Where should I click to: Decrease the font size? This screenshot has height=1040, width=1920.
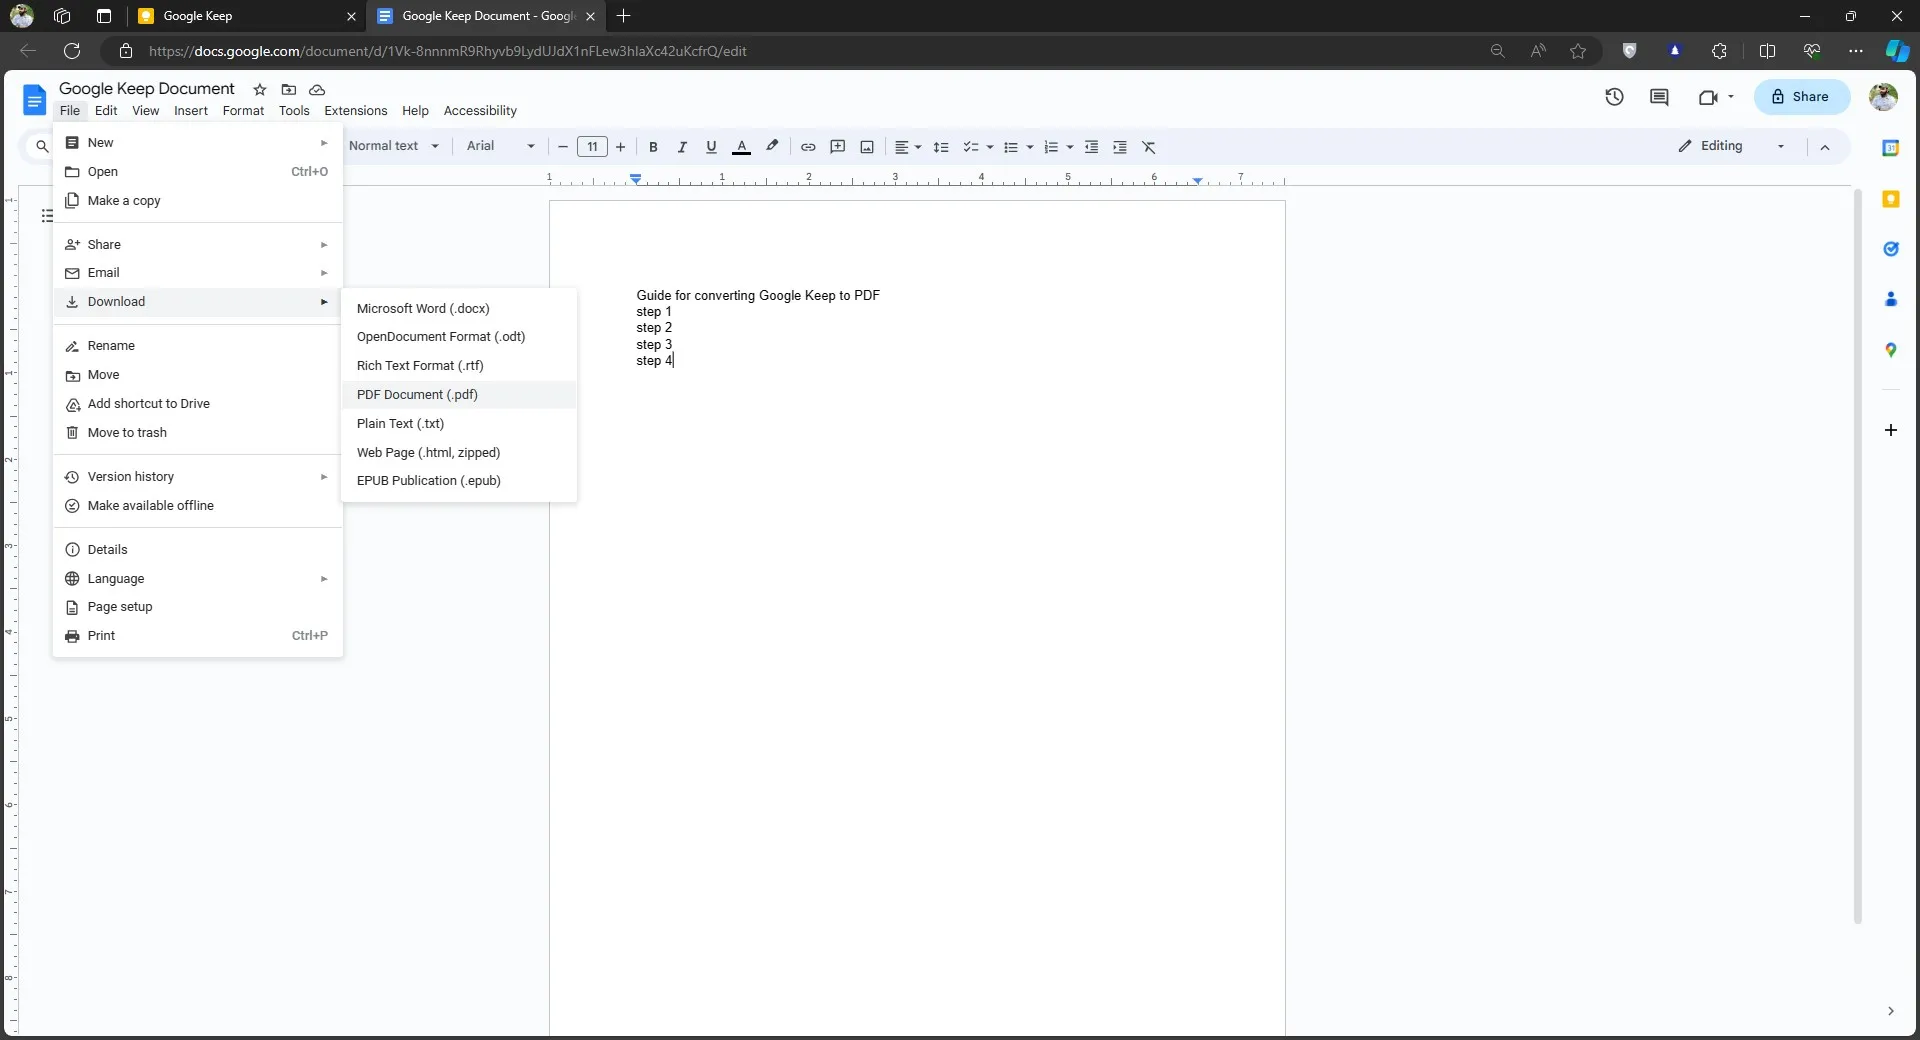click(x=563, y=147)
